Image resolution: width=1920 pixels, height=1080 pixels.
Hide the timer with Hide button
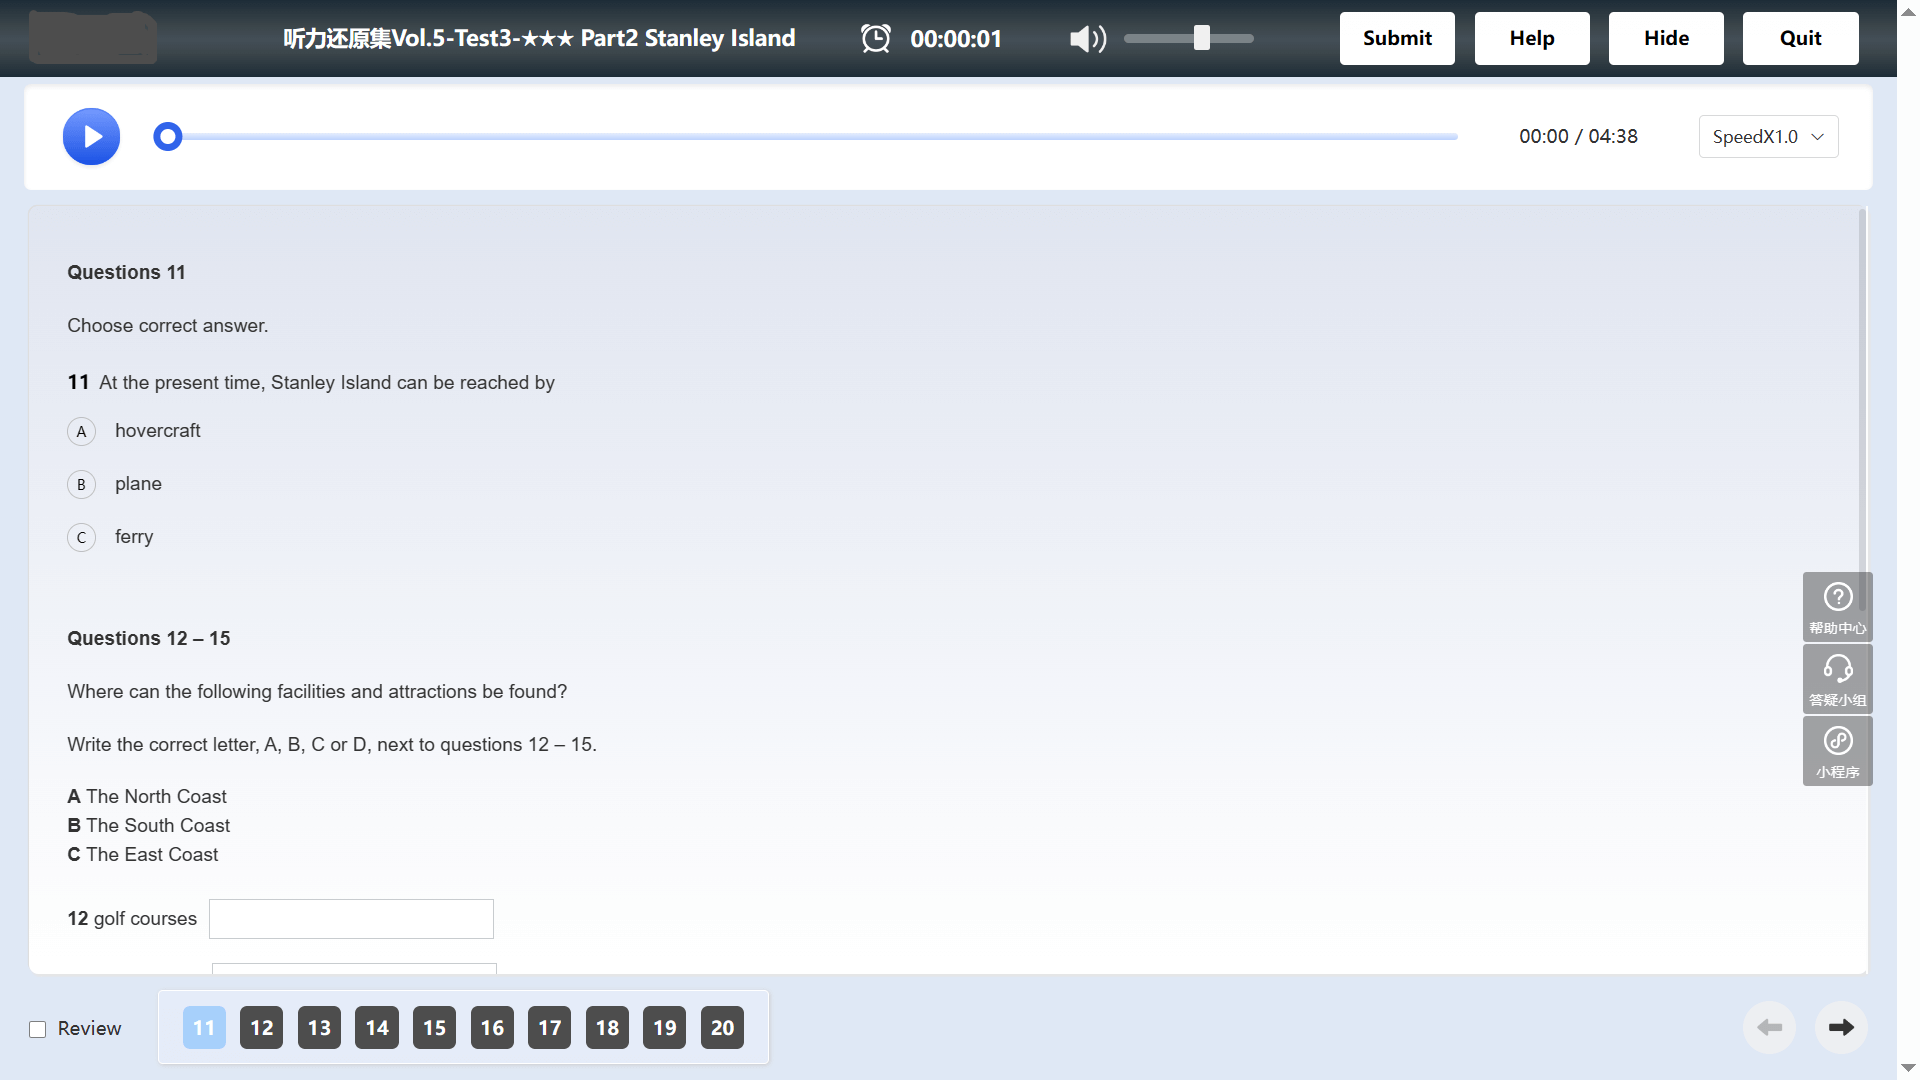click(1666, 38)
